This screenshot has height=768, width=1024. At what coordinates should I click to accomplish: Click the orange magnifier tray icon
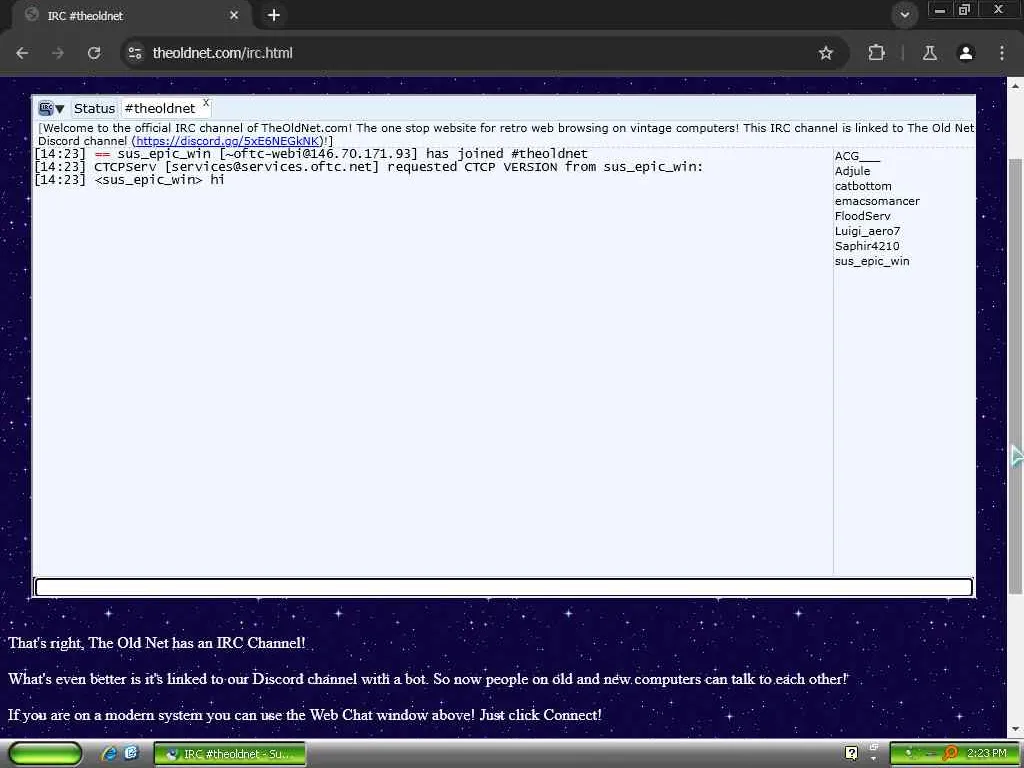tap(950, 754)
